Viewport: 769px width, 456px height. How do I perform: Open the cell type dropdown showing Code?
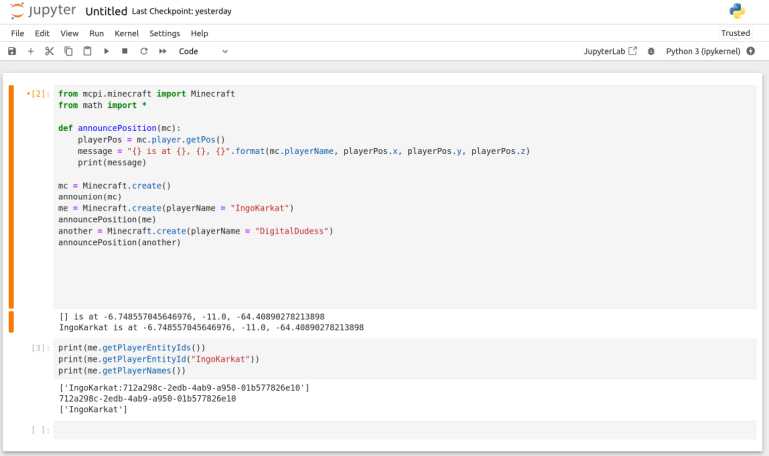pyautogui.click(x=203, y=51)
